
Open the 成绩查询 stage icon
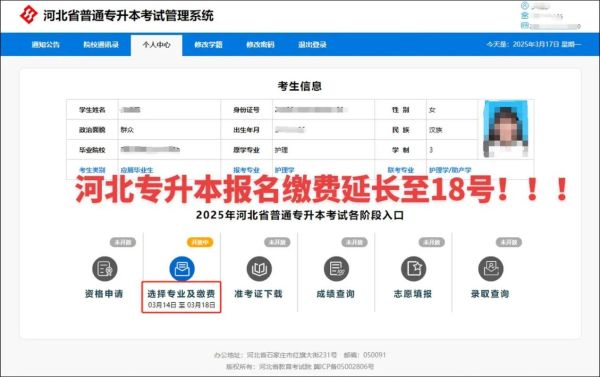336,269
